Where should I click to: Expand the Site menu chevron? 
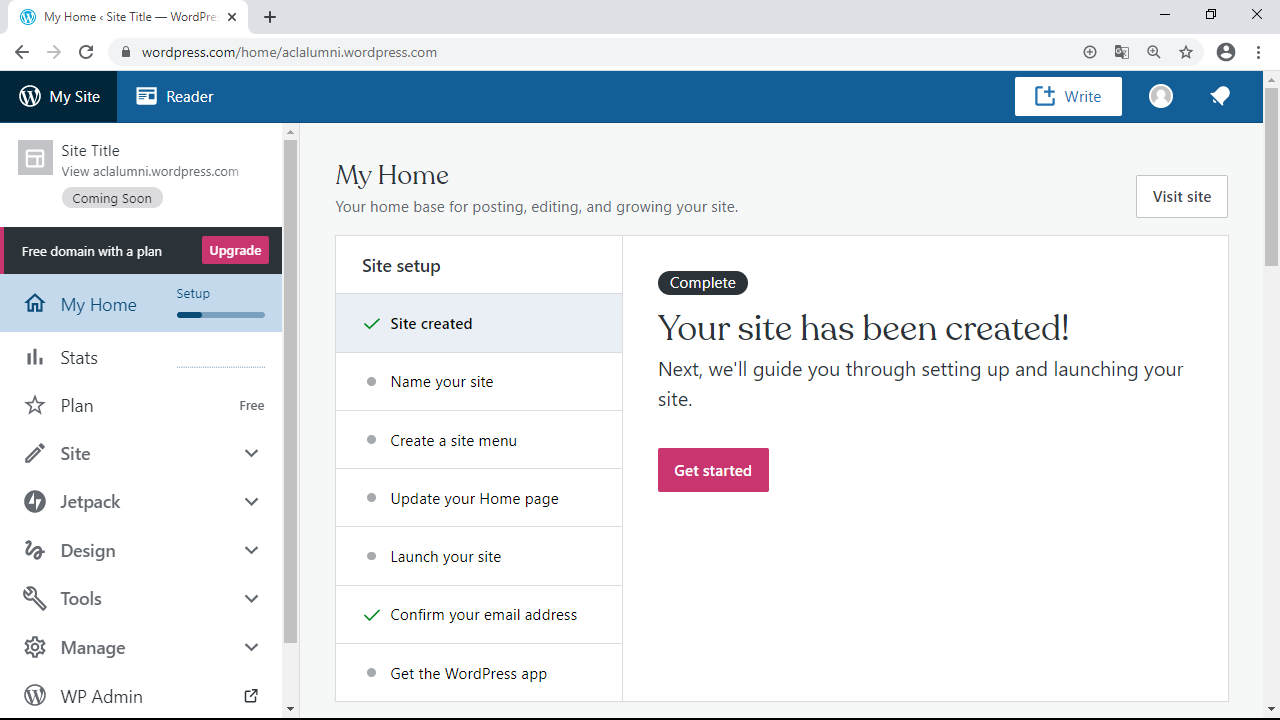[251, 454]
